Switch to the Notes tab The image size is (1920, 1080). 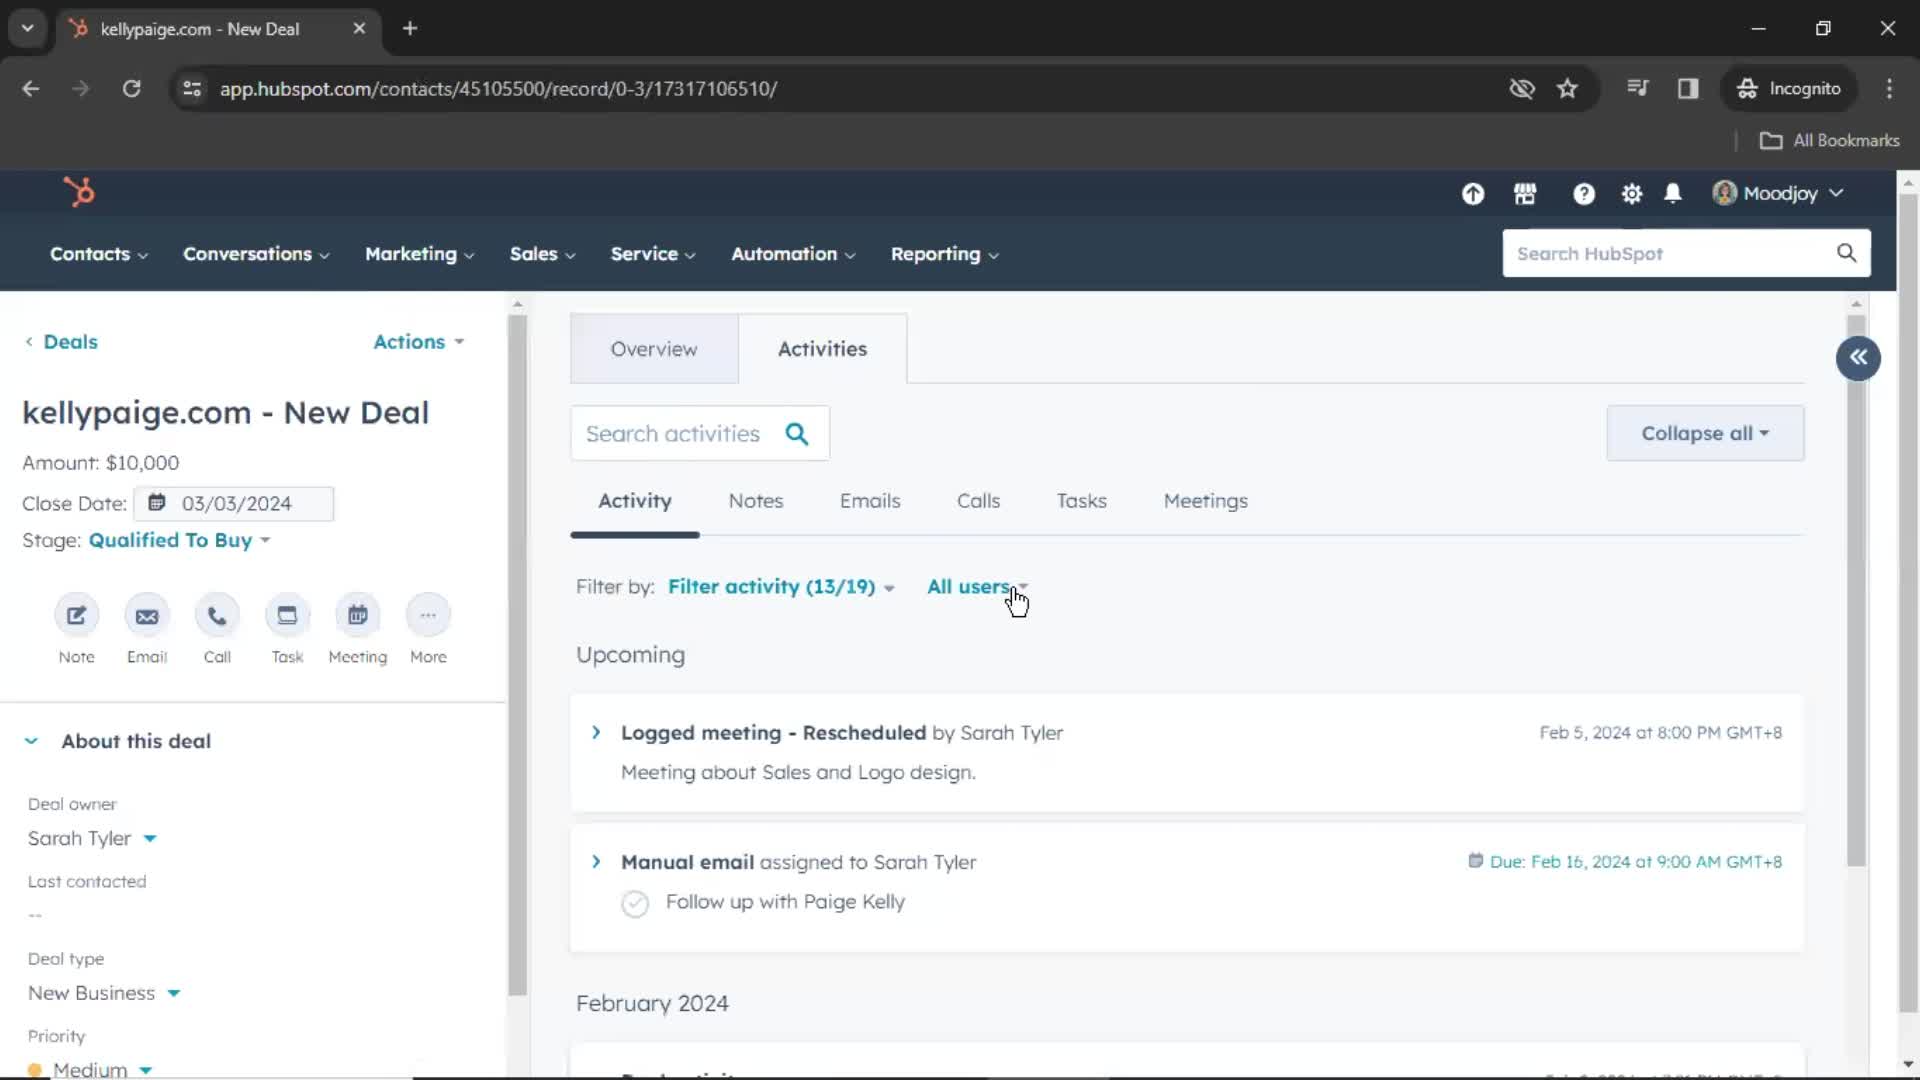[x=755, y=501]
